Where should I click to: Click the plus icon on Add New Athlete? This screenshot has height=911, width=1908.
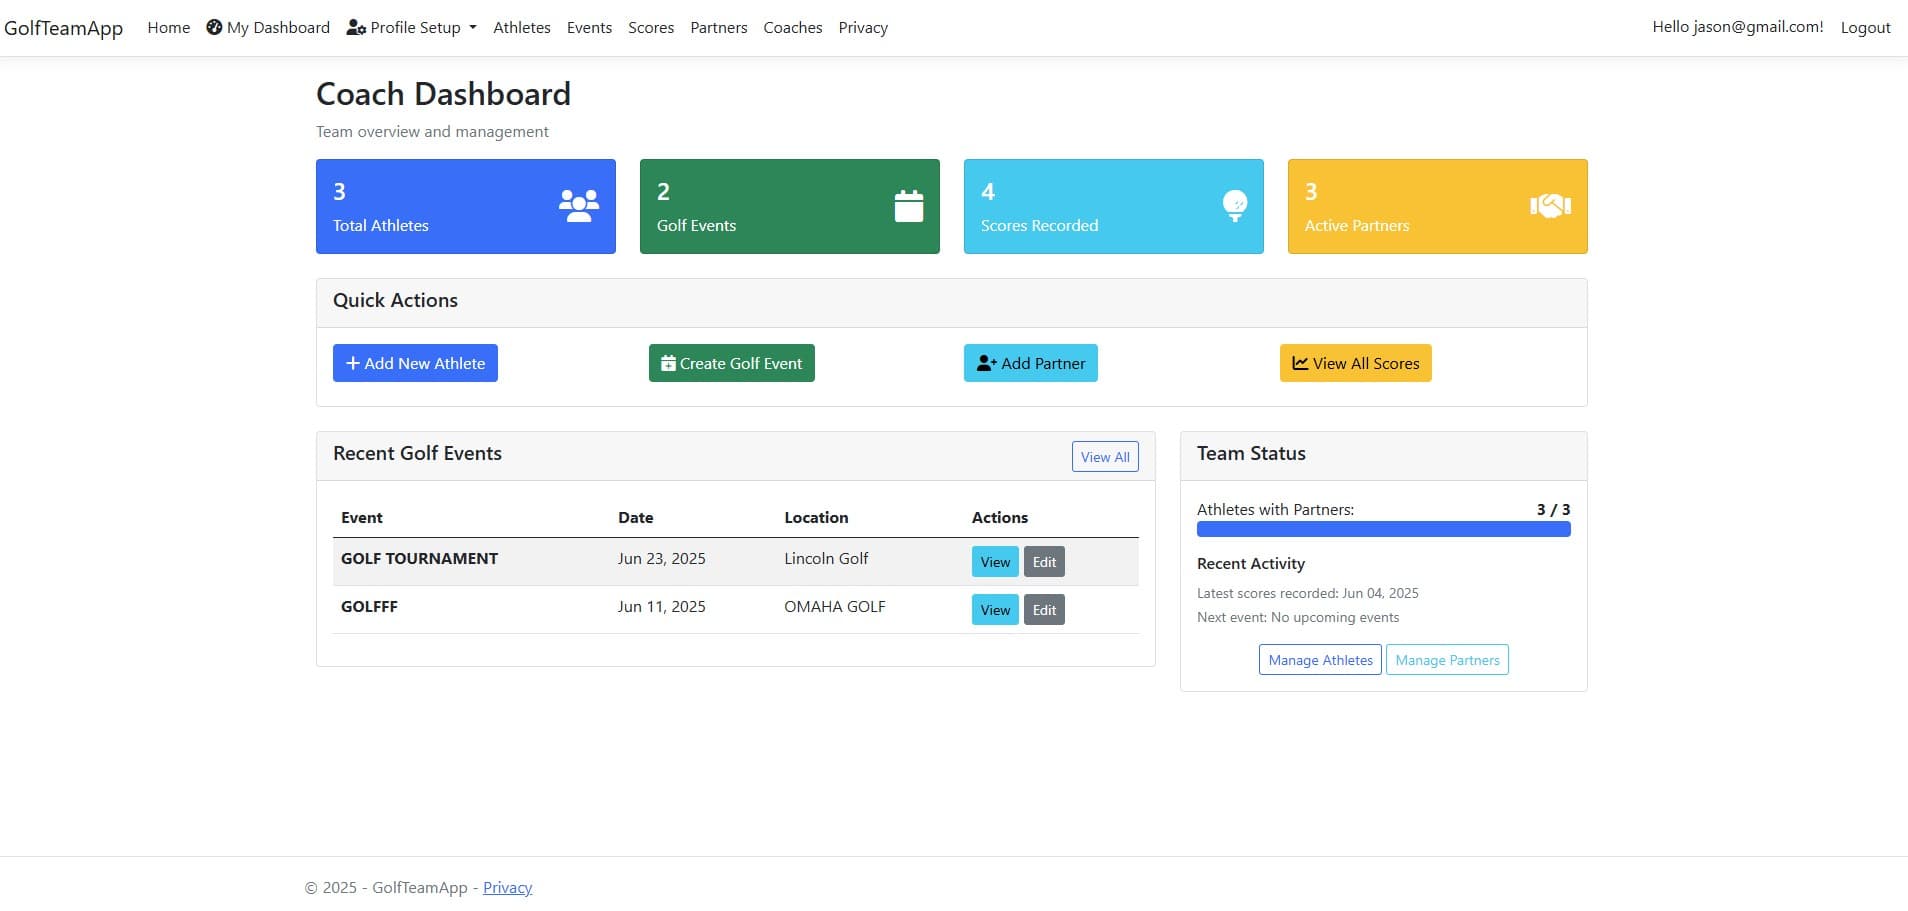coord(351,363)
